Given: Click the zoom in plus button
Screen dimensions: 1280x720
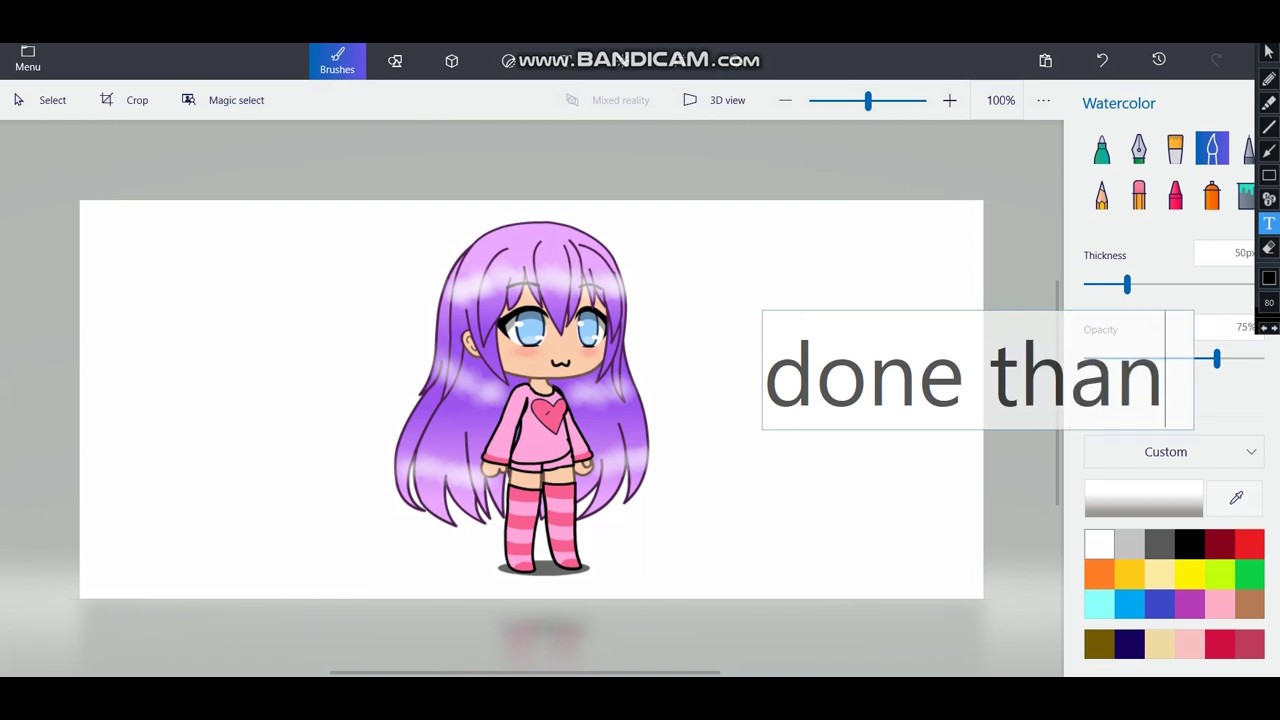Looking at the screenshot, I should click(949, 100).
